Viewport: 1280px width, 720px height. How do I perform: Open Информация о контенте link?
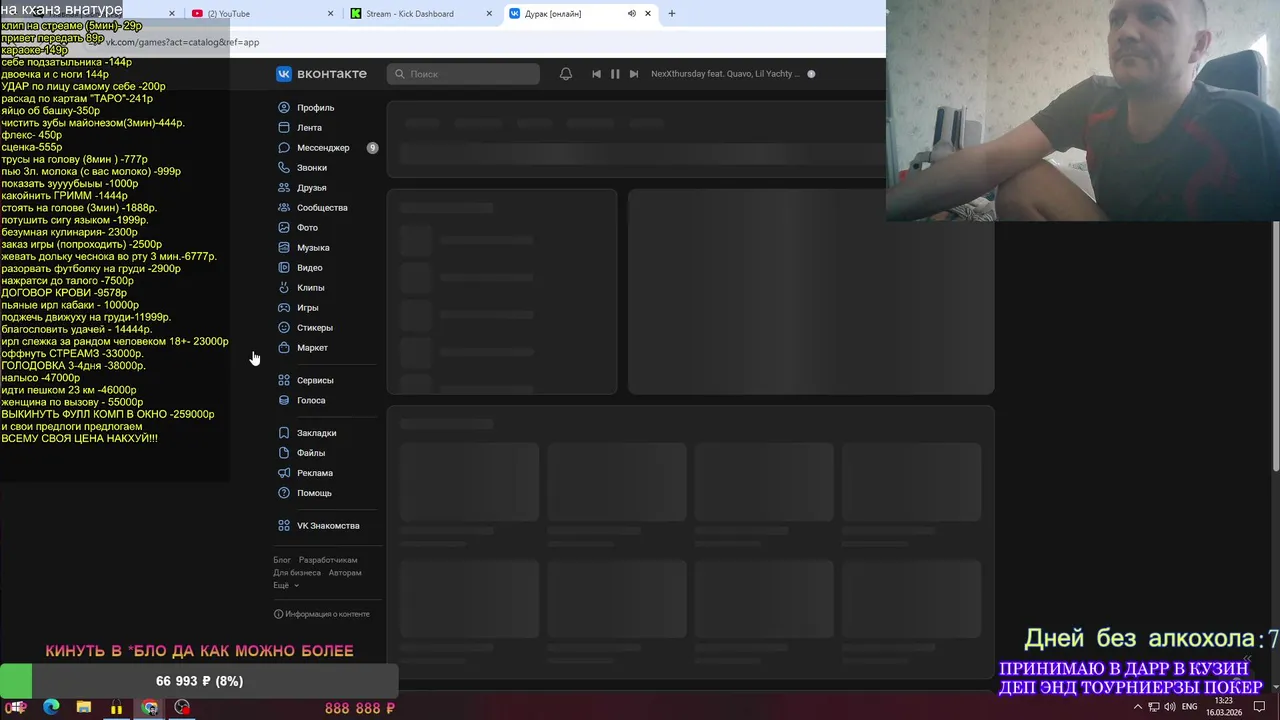322,614
